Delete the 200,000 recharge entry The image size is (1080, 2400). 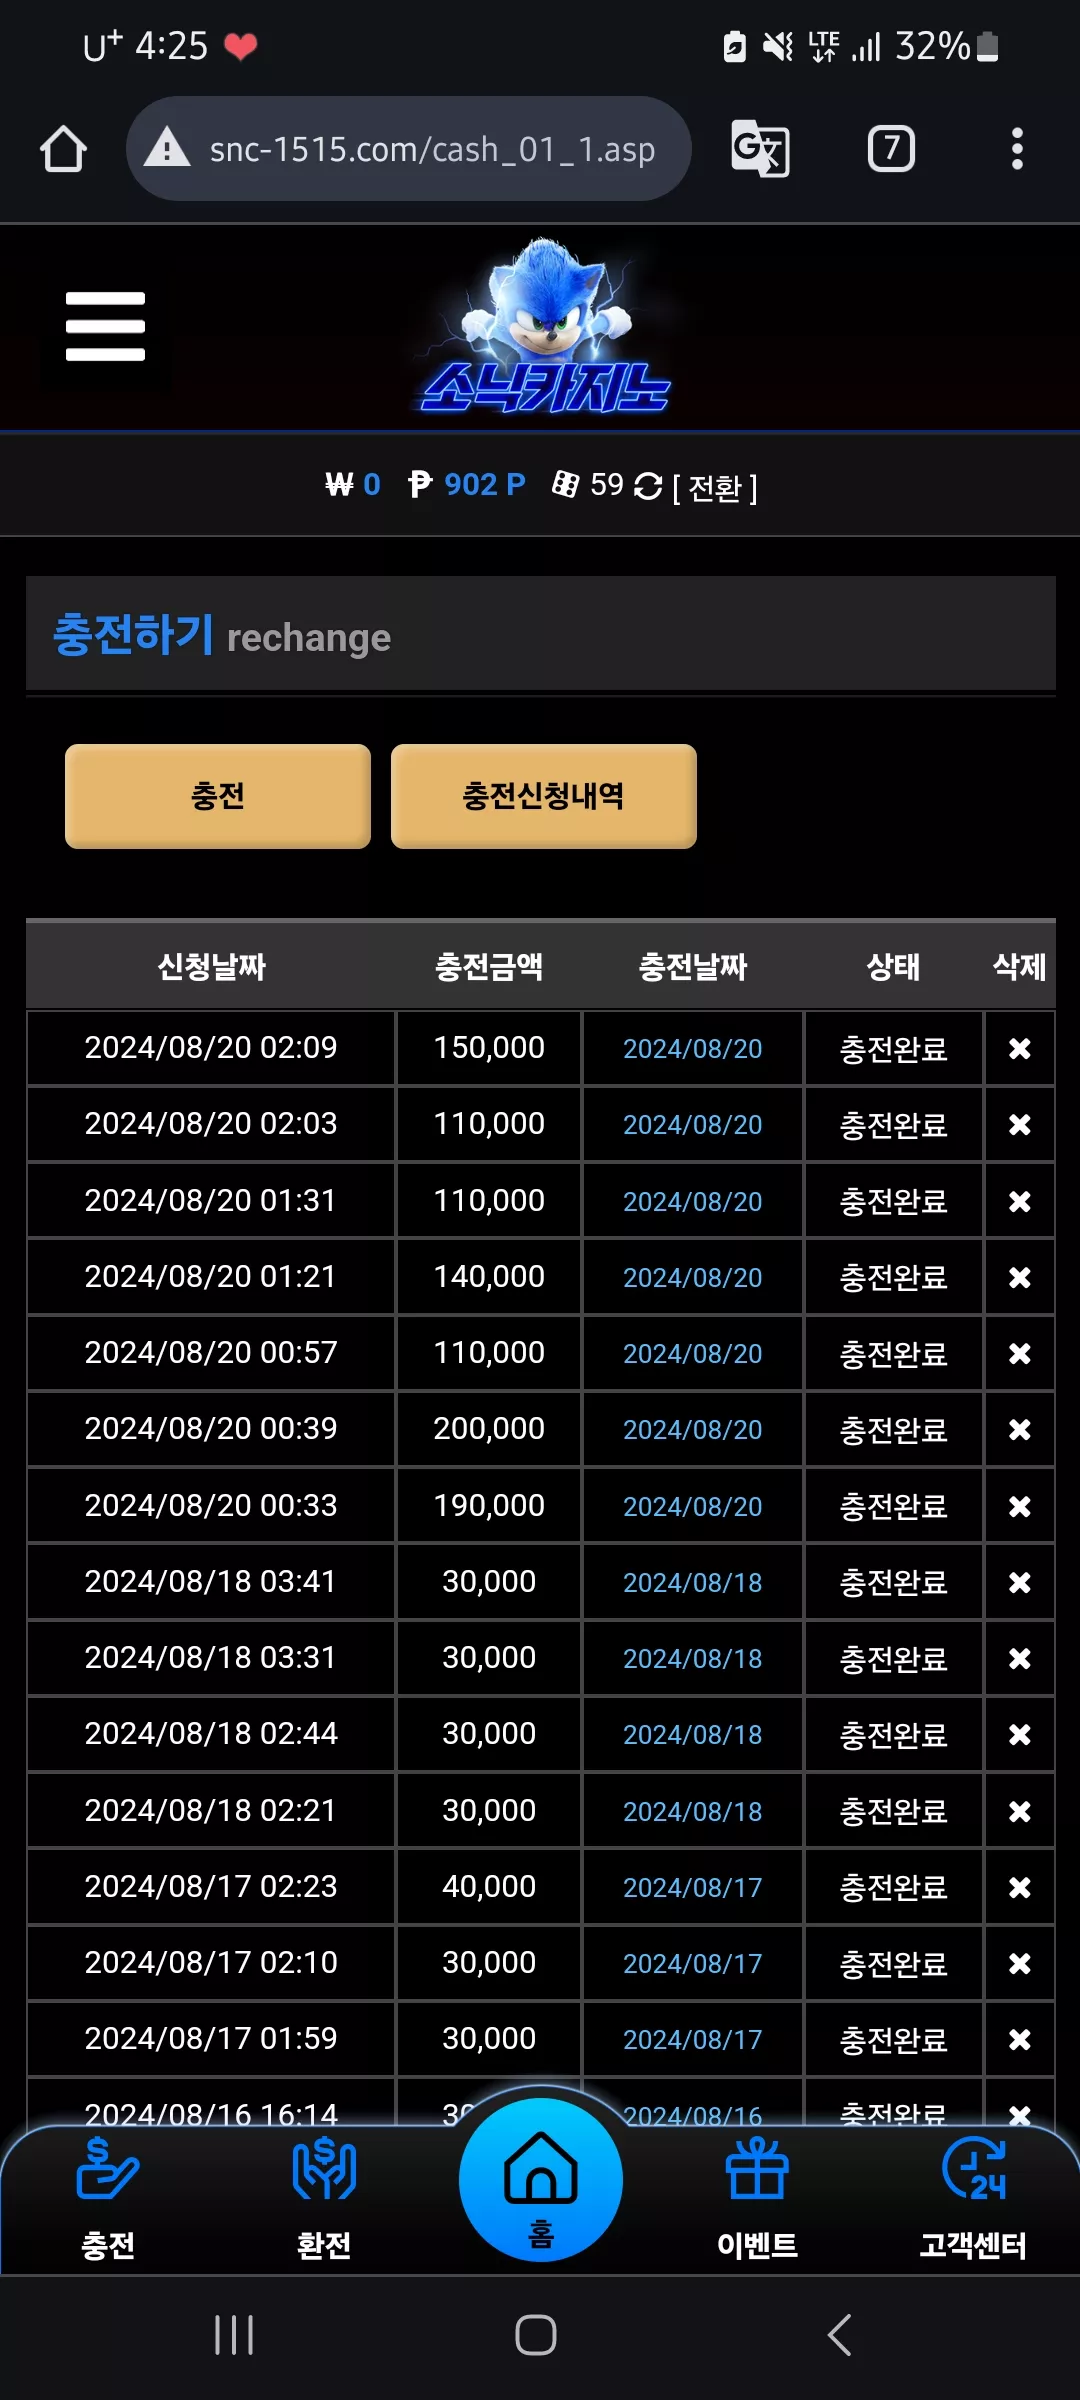(x=1020, y=1430)
